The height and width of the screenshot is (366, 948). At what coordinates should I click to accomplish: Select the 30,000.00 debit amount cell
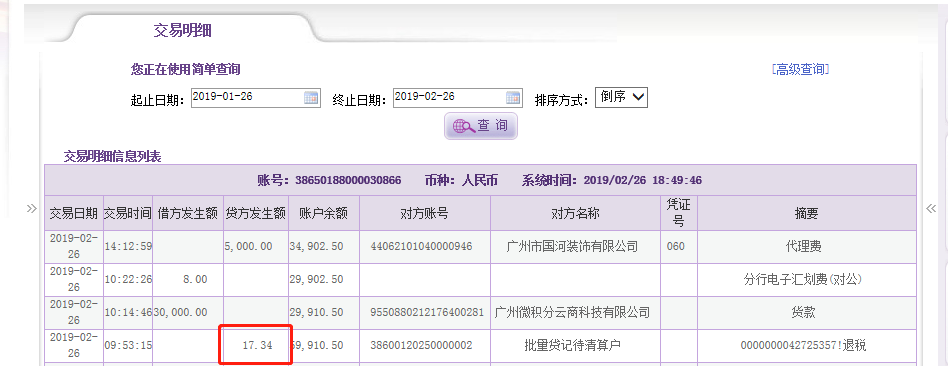click(188, 313)
